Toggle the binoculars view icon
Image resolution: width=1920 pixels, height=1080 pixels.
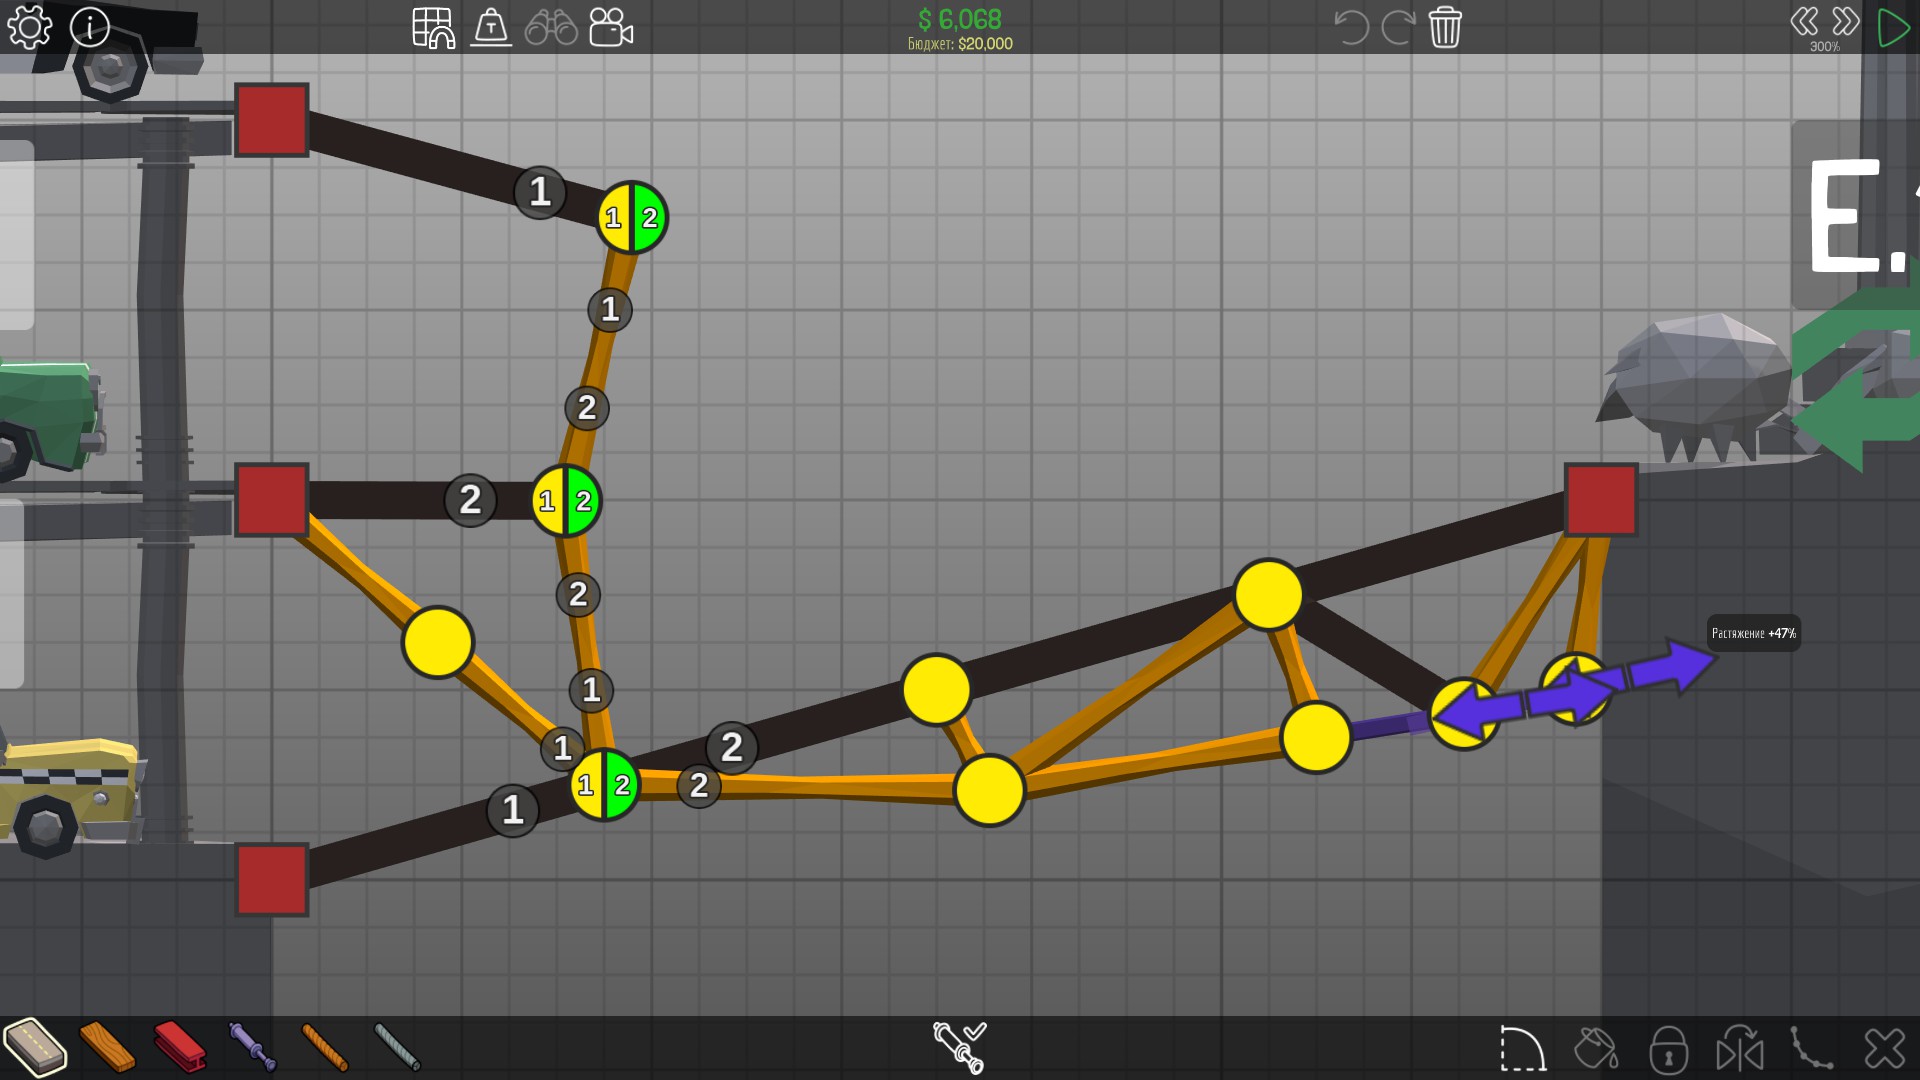(551, 27)
